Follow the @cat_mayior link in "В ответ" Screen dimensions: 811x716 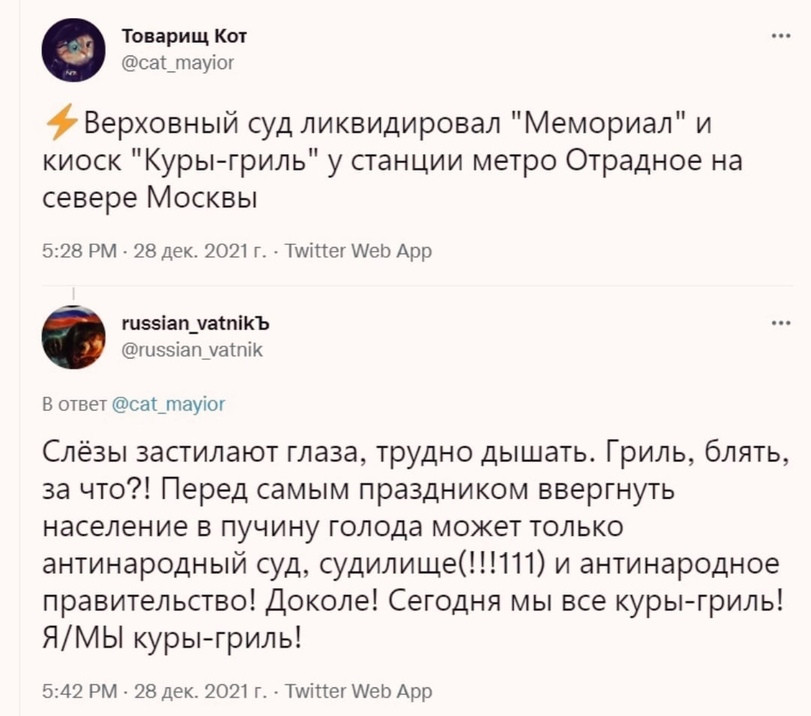pos(168,404)
